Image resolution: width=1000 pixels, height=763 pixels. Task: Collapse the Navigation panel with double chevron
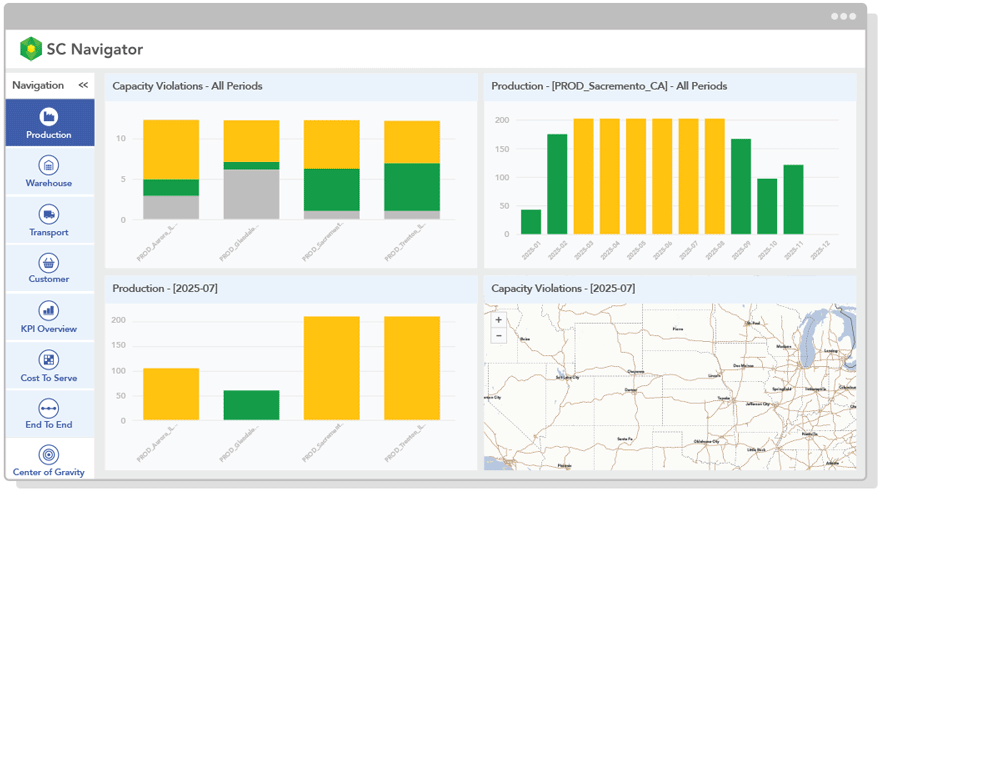[83, 86]
